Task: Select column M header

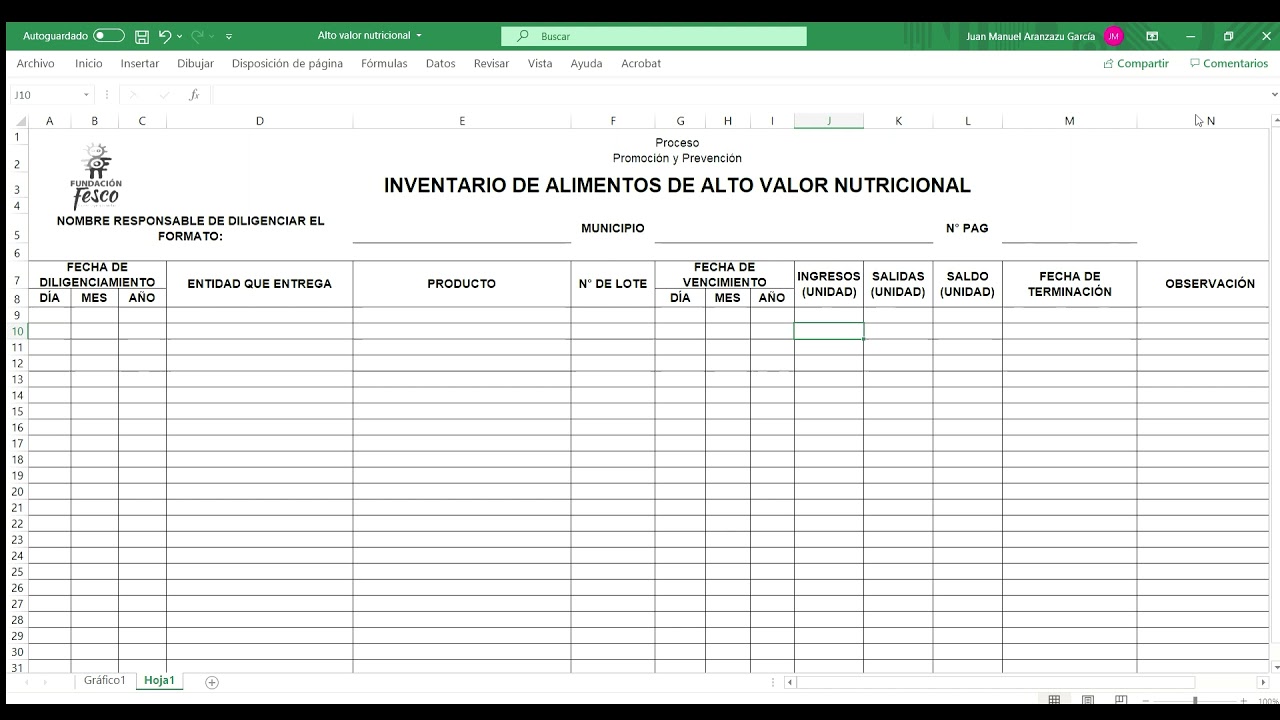Action: [x=1070, y=121]
